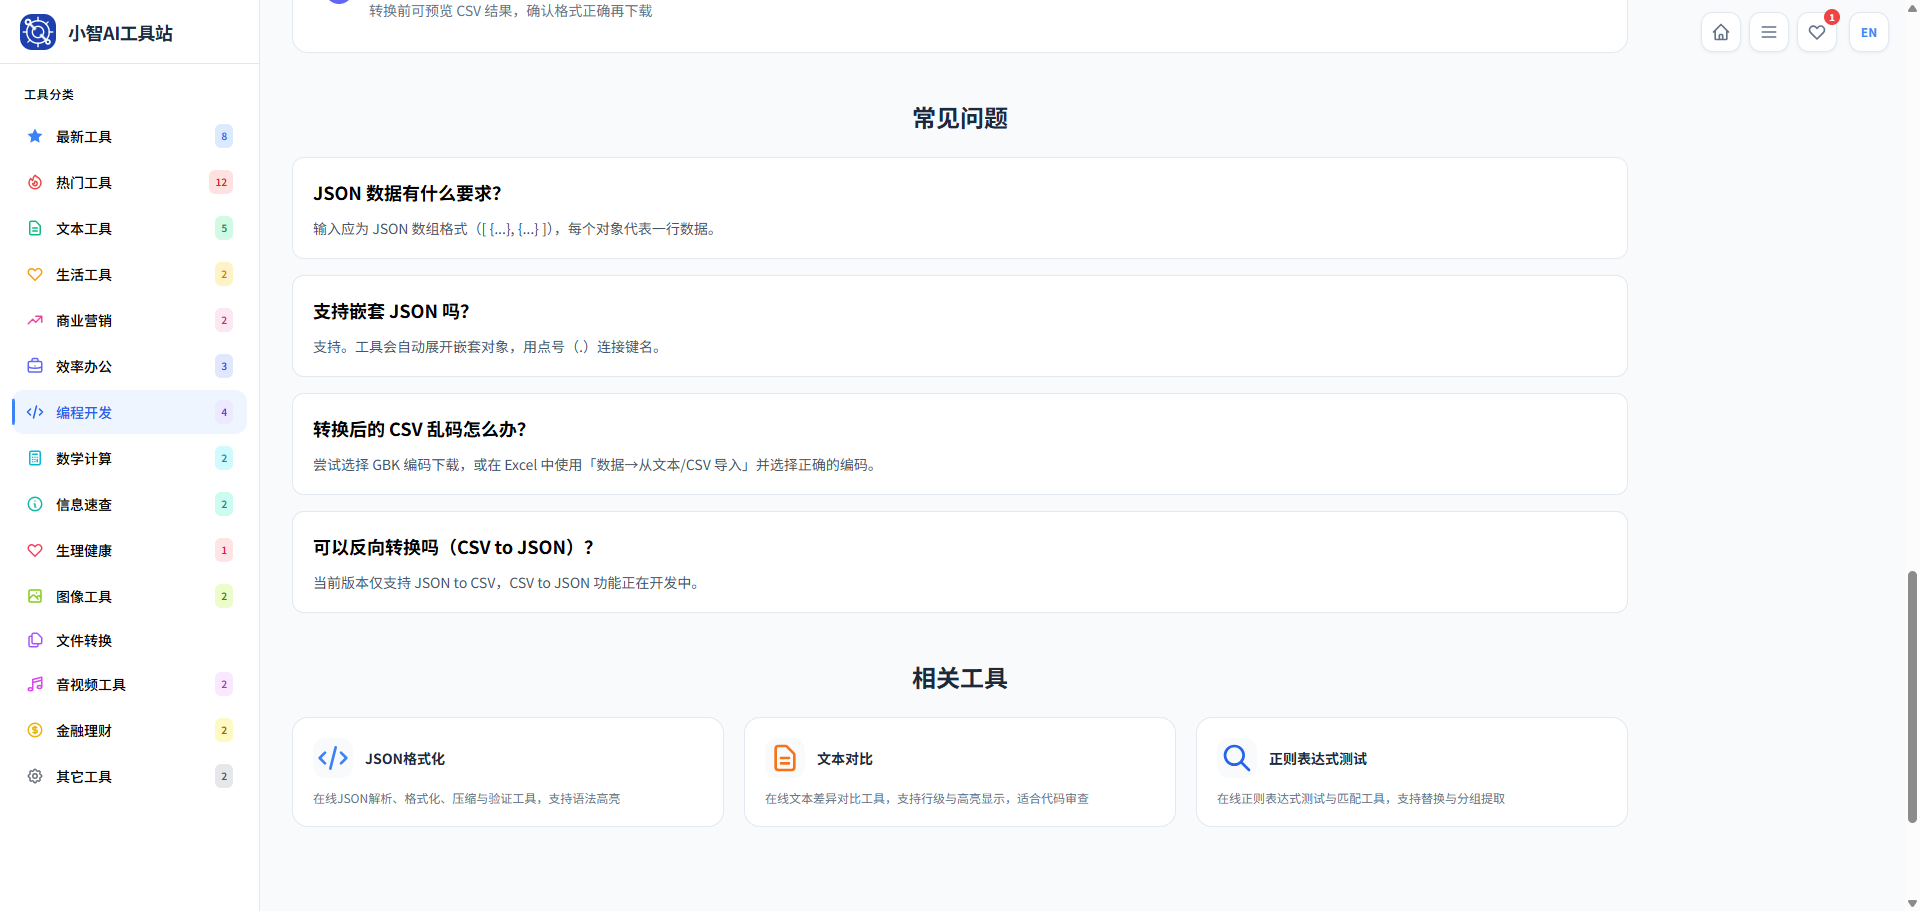Click FAQ 'JSON 数据有什么要求?'
This screenshot has width=1920, height=911.
407,193
